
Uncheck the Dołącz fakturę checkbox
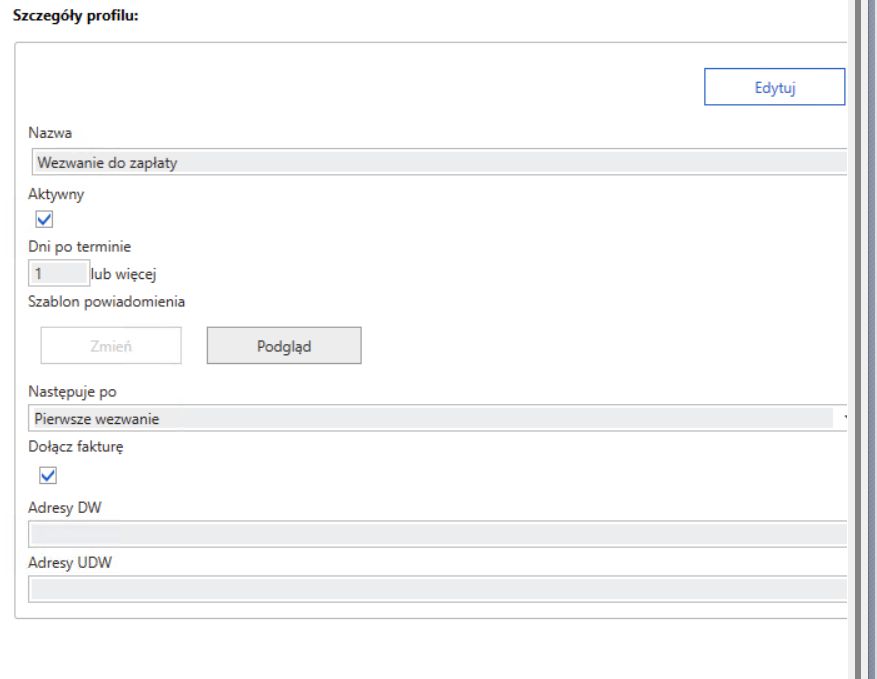pos(44,475)
